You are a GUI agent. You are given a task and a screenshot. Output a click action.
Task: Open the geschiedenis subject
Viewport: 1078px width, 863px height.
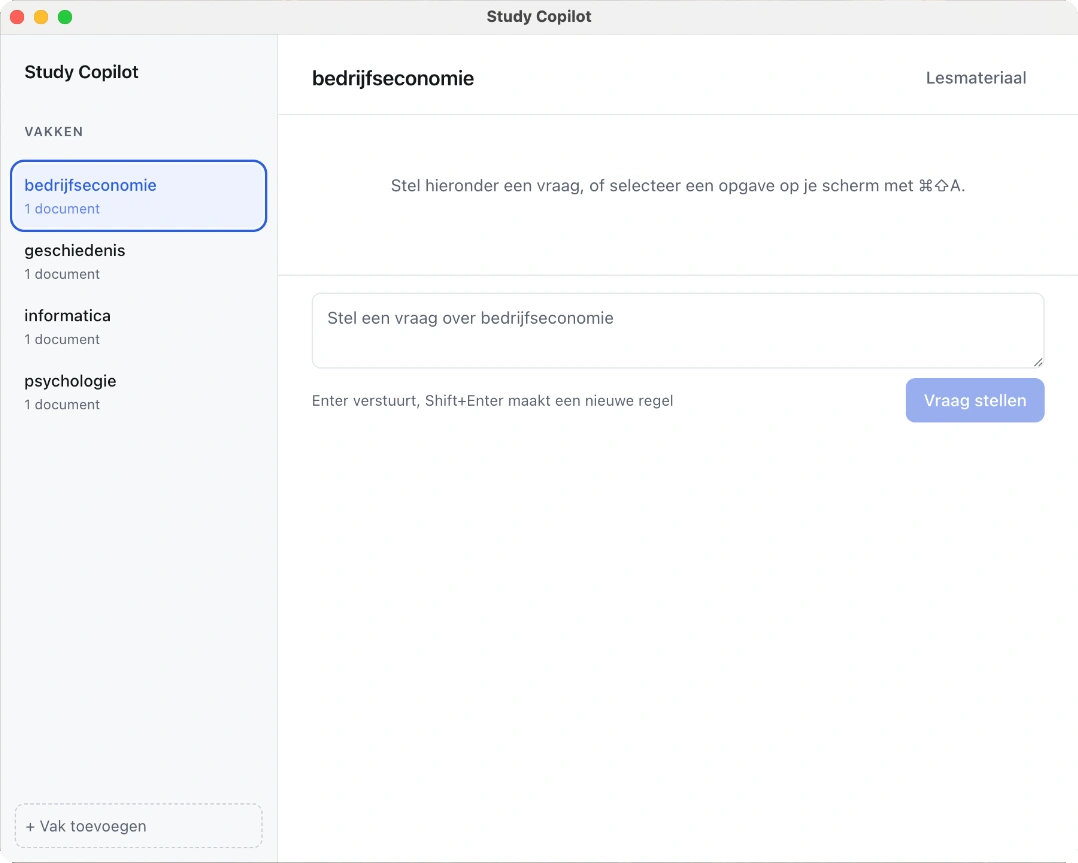[138, 261]
